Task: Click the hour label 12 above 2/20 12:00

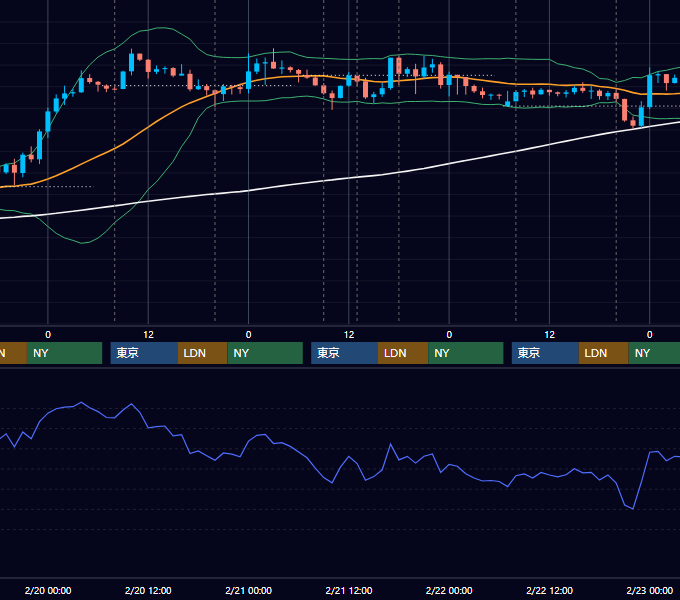Action: pos(148,335)
